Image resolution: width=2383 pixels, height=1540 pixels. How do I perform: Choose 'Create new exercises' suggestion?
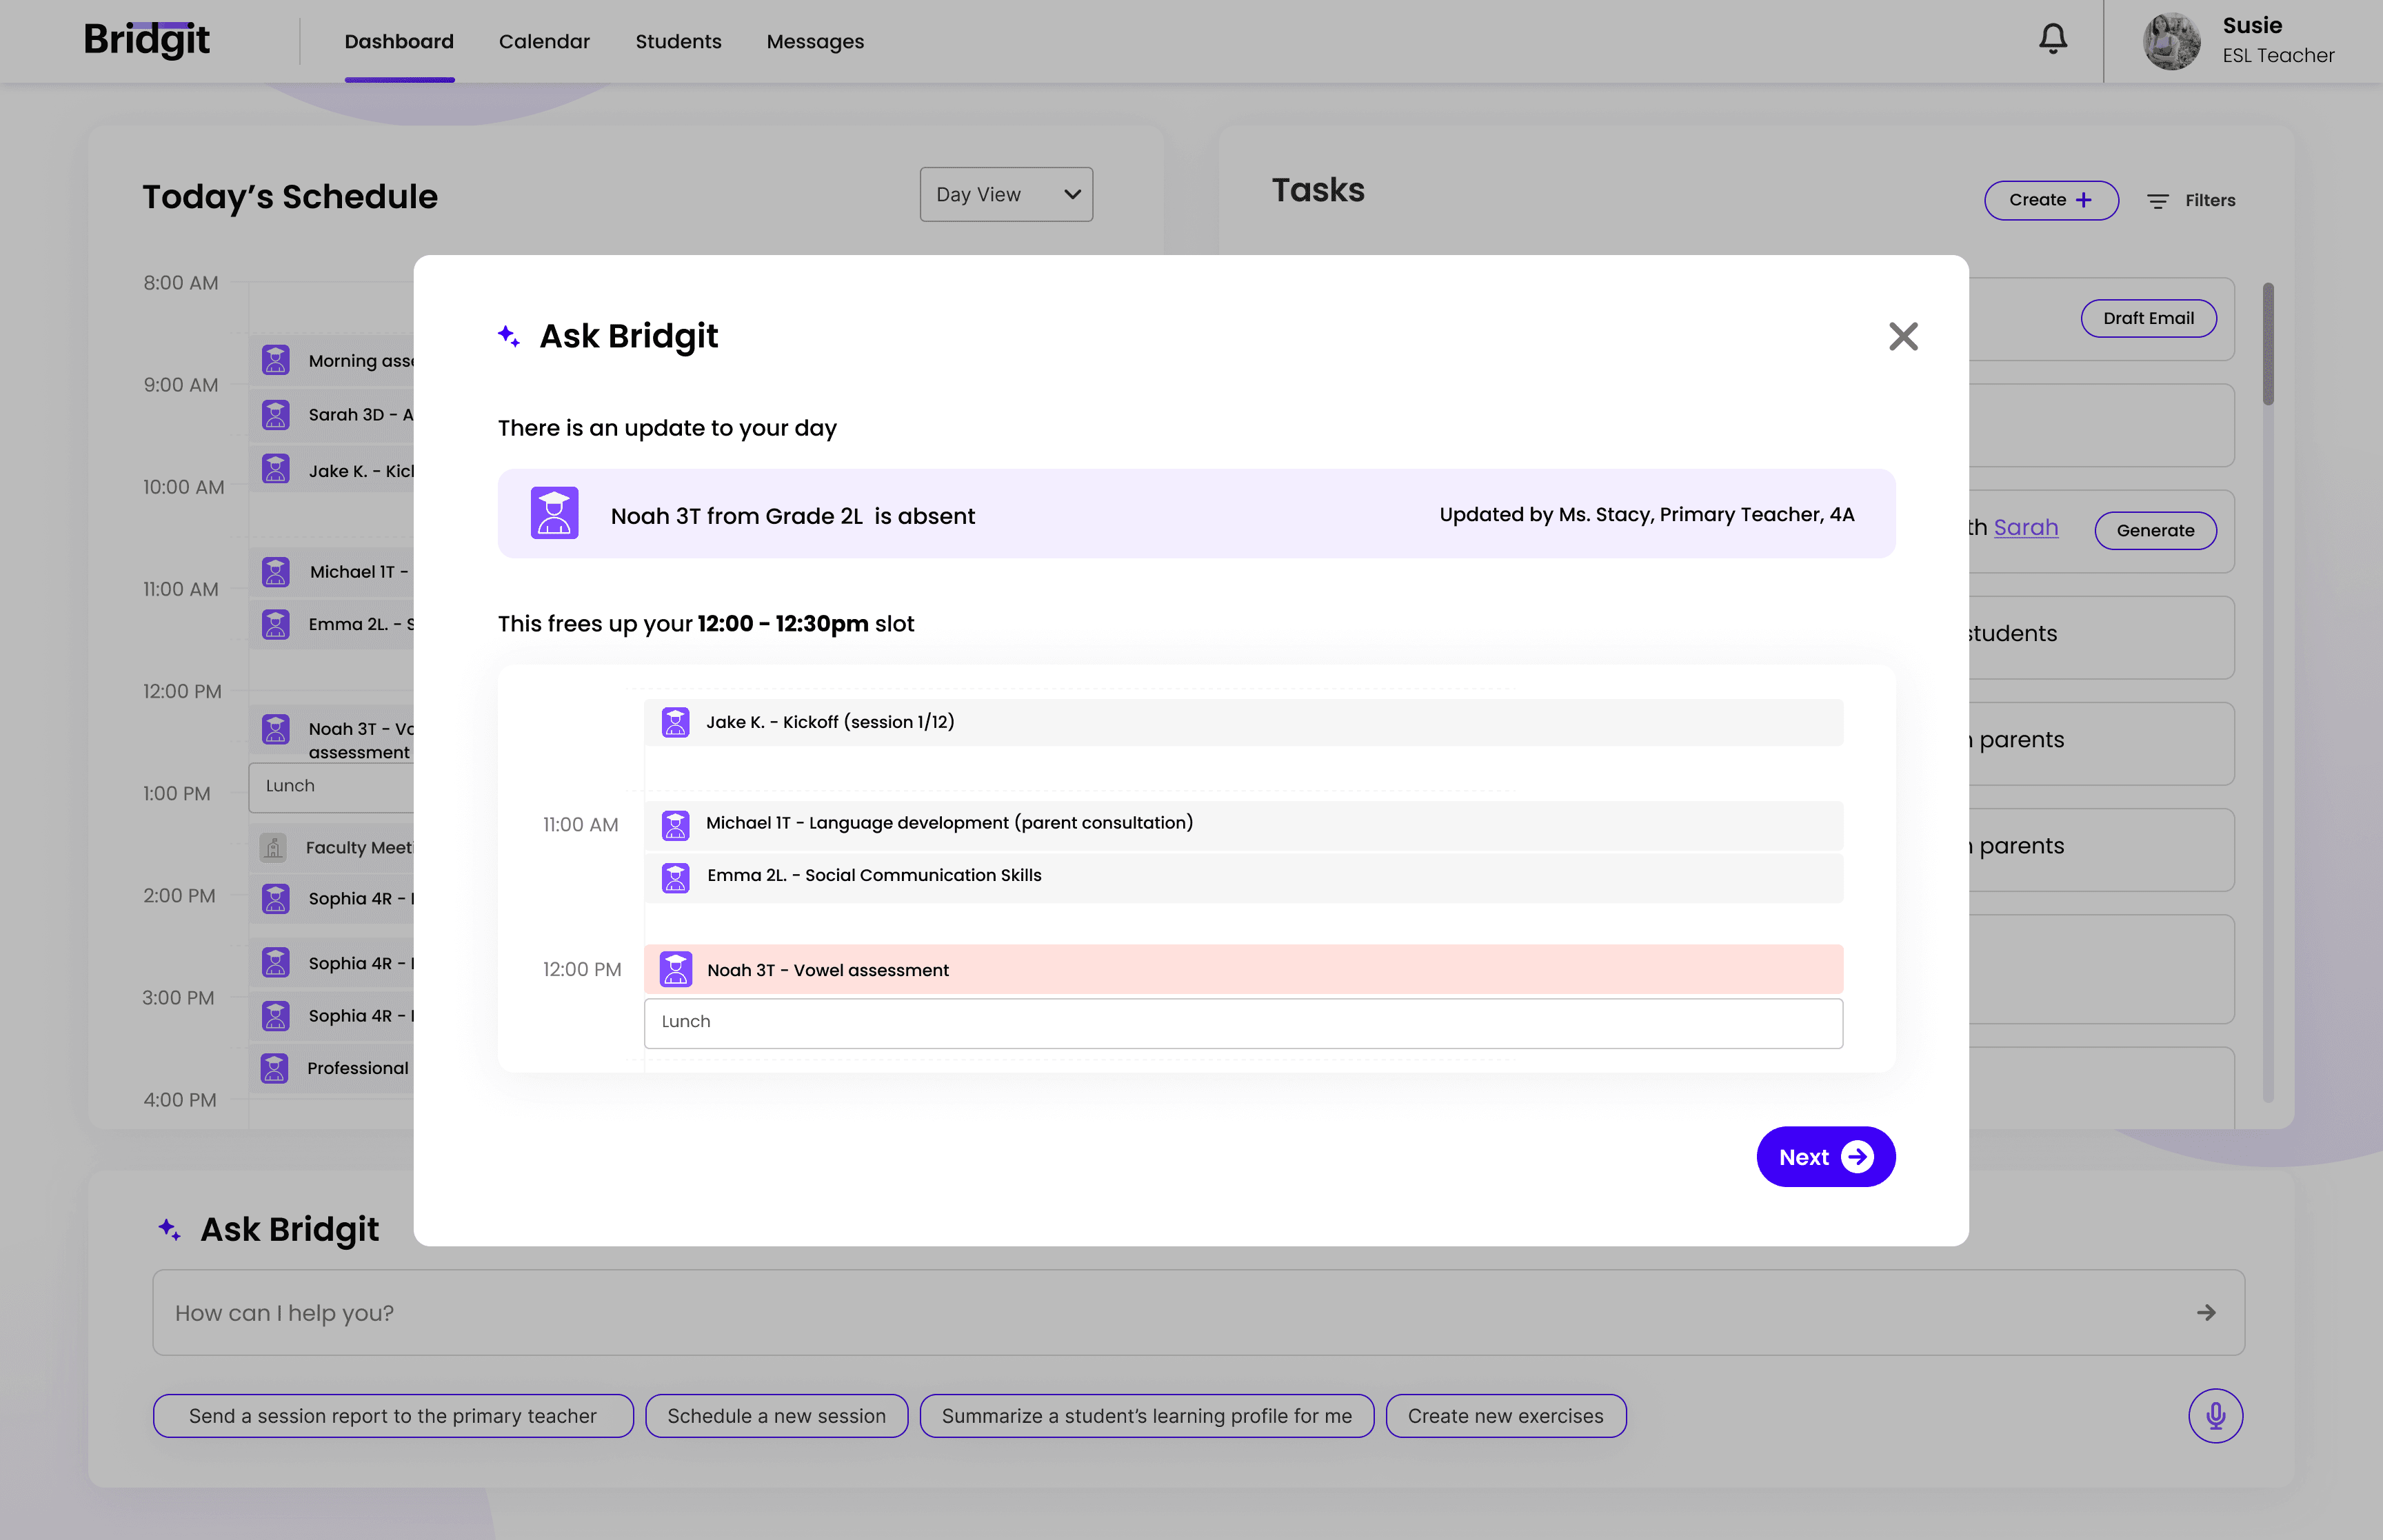pyautogui.click(x=1505, y=1415)
